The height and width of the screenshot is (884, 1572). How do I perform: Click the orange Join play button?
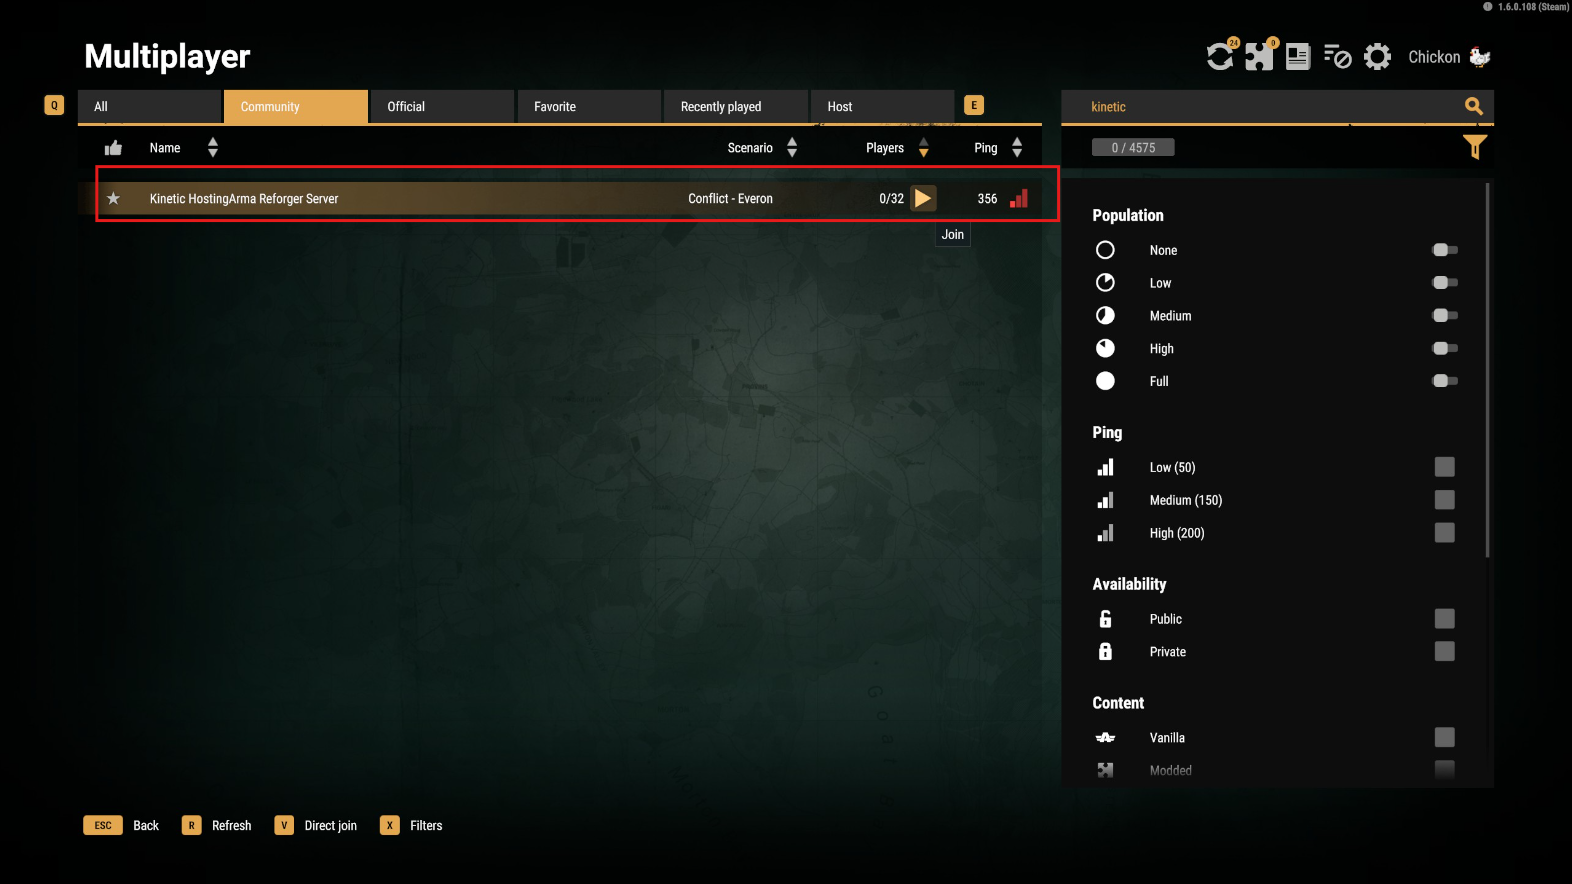pyautogui.click(x=923, y=198)
